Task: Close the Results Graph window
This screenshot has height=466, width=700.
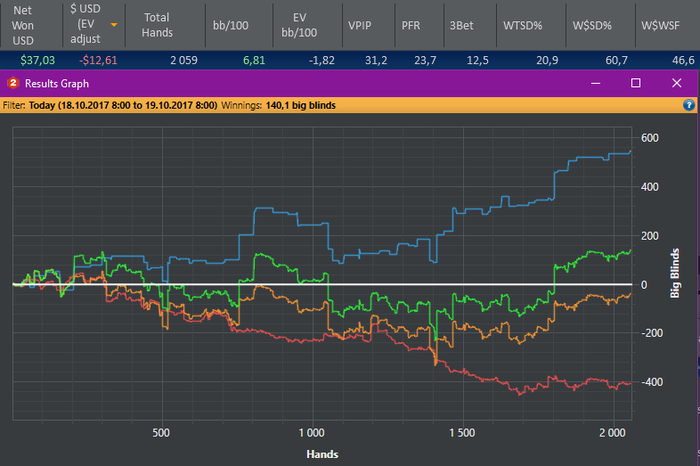Action: [x=677, y=83]
